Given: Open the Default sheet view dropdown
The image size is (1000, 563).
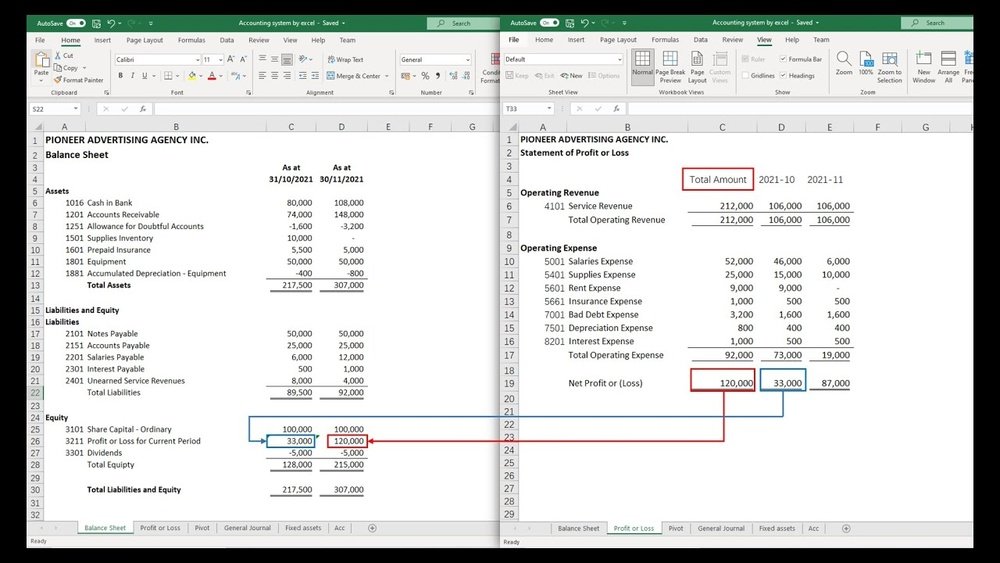Looking at the screenshot, I should click(x=618, y=60).
